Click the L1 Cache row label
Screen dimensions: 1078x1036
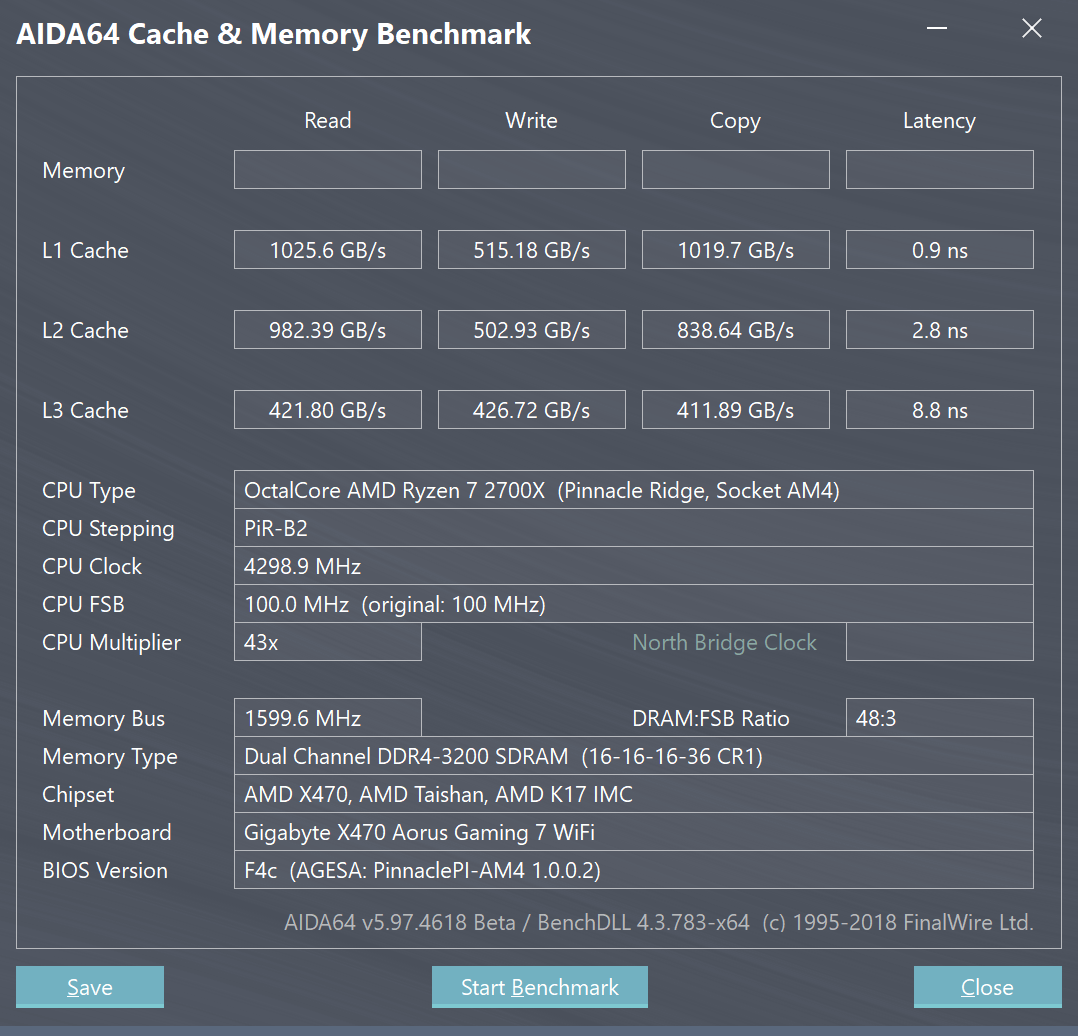click(x=85, y=250)
